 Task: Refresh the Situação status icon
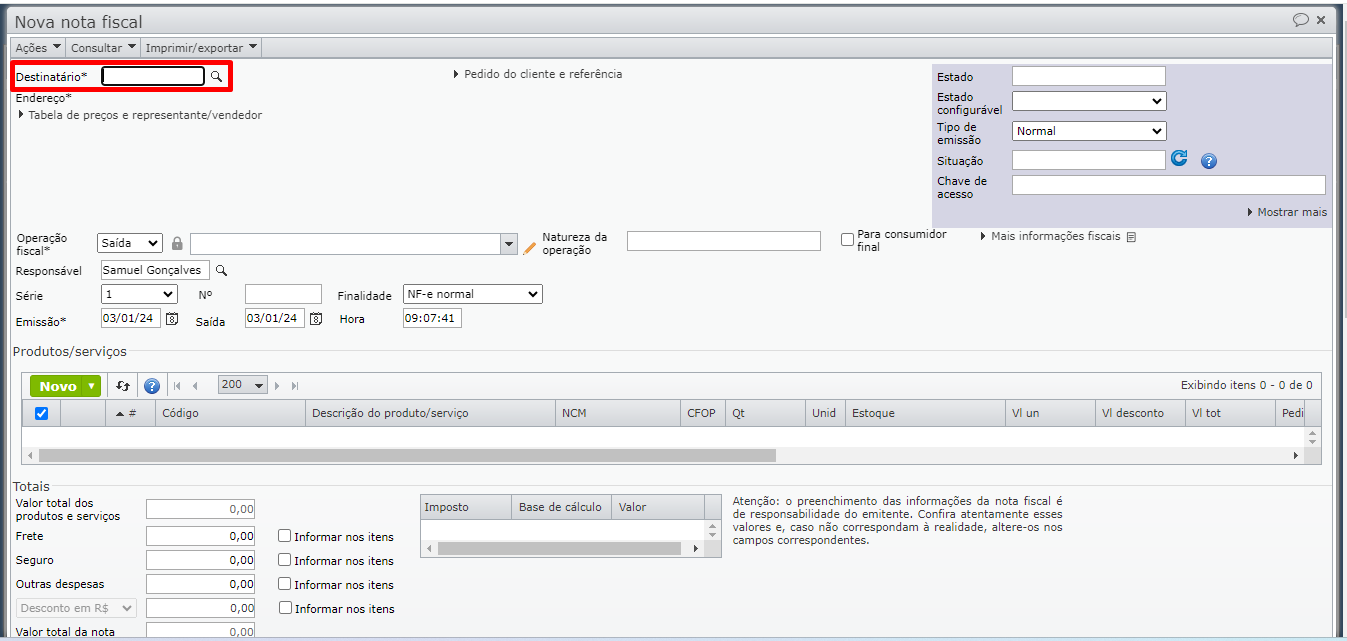(x=1179, y=158)
